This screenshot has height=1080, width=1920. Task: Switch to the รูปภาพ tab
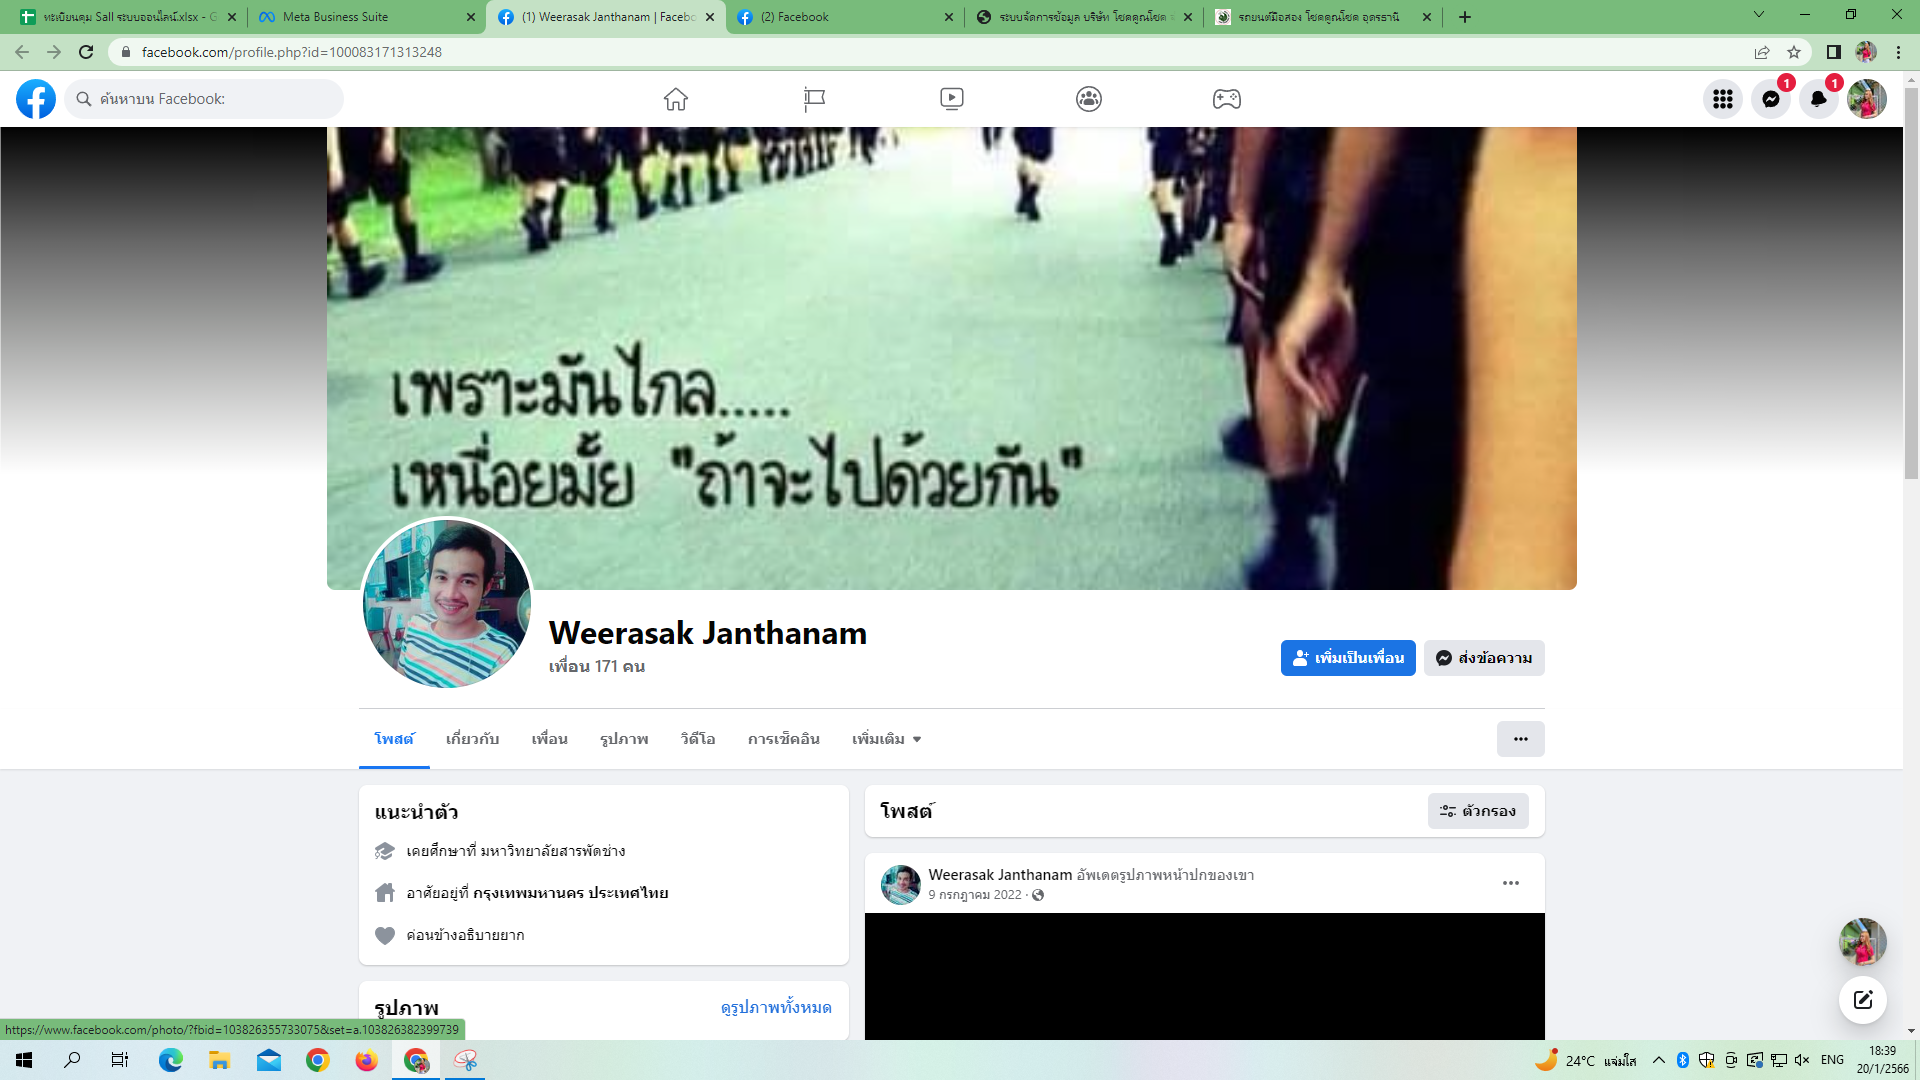click(x=624, y=739)
